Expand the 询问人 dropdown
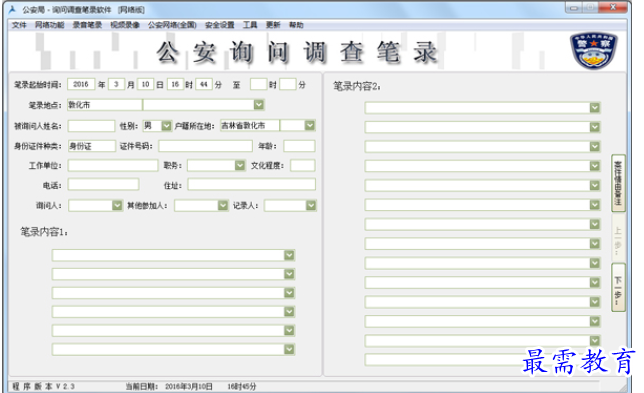This screenshot has height=393, width=644. click(117, 205)
